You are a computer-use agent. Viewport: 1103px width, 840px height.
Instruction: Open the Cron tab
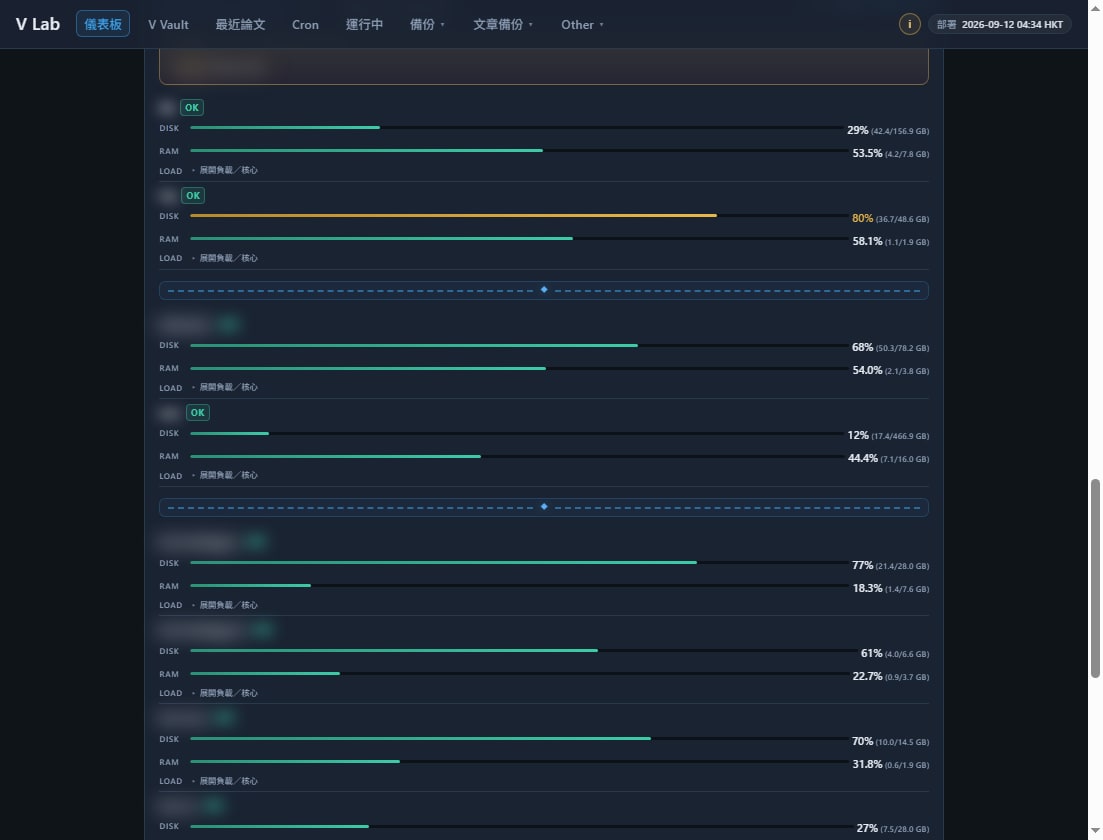[x=305, y=24]
